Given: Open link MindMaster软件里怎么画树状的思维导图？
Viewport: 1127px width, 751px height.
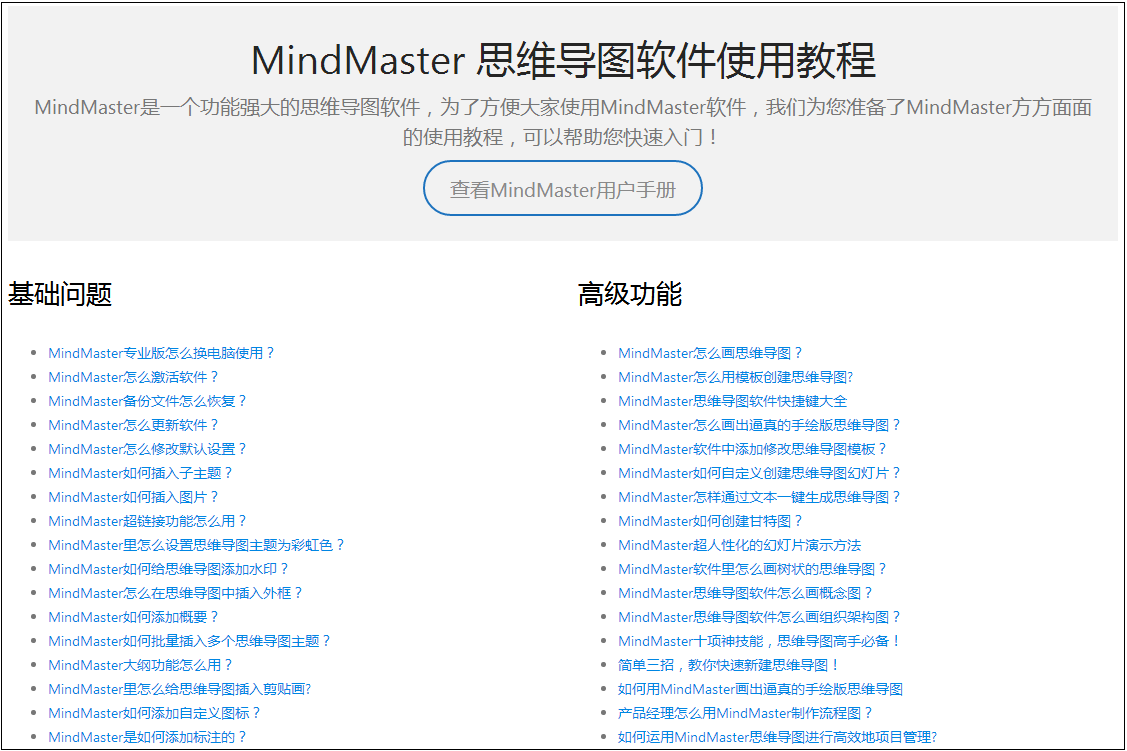Looking at the screenshot, I should [x=753, y=569].
